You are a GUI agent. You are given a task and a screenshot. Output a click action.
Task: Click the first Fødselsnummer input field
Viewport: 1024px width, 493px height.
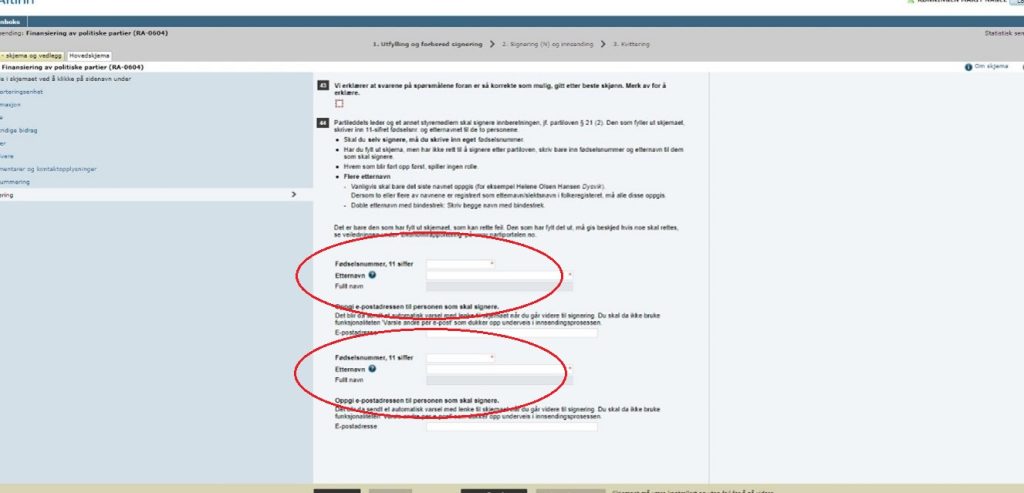pos(459,263)
